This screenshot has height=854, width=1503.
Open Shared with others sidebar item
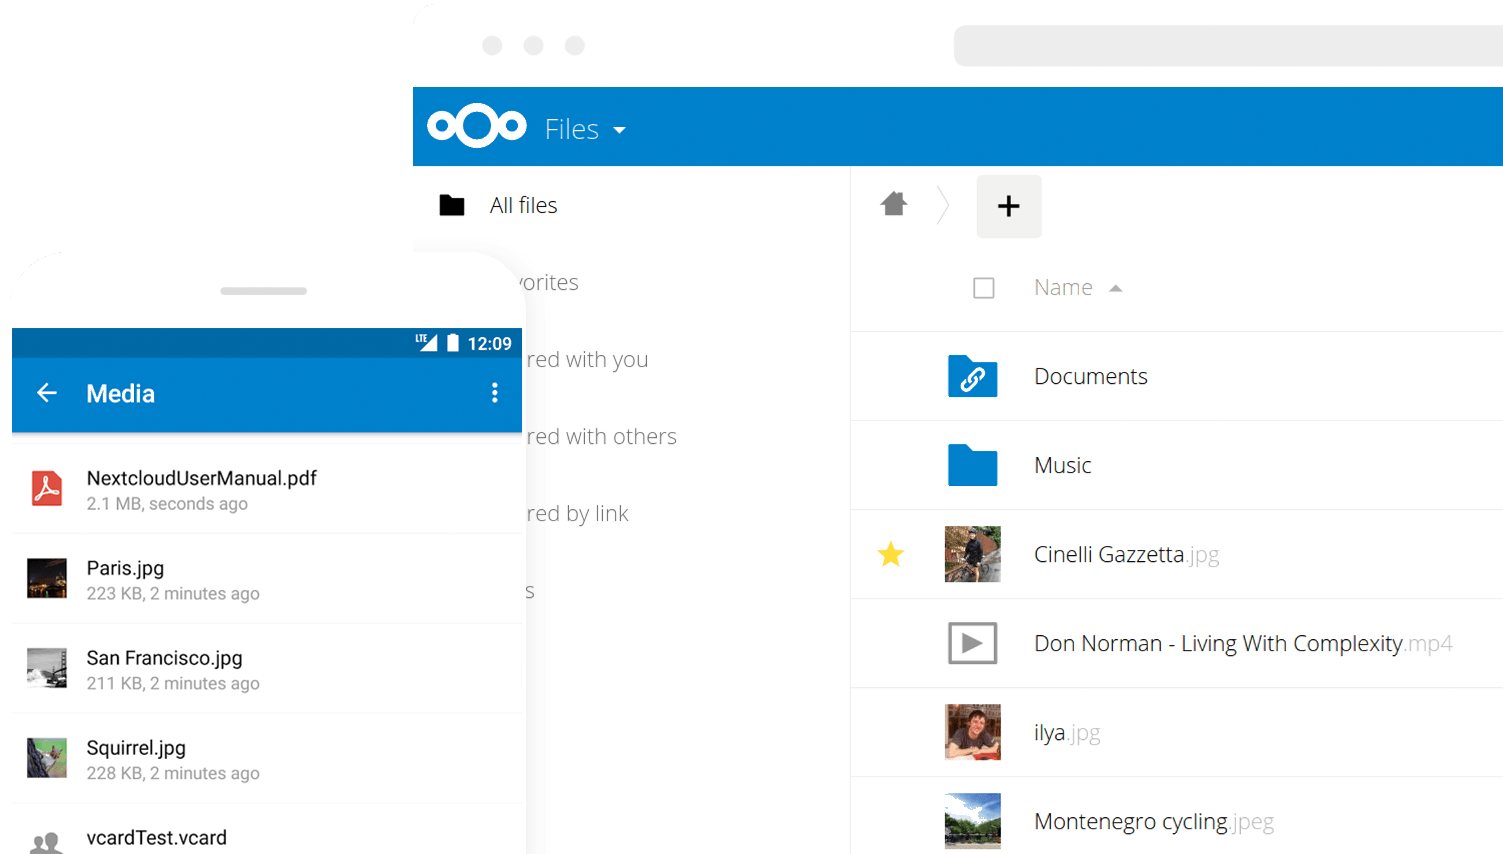click(x=601, y=437)
